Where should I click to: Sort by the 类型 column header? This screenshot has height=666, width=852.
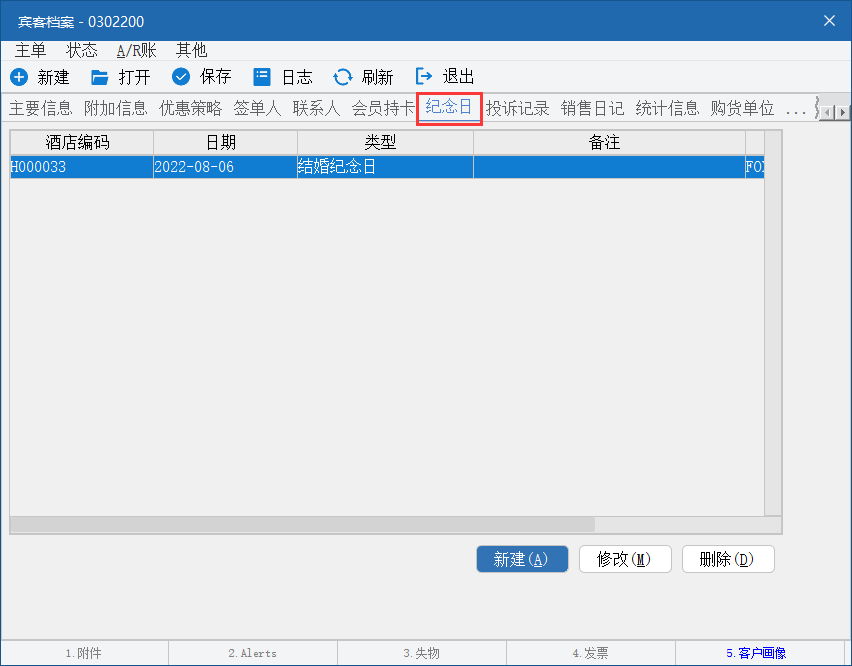tap(385, 142)
